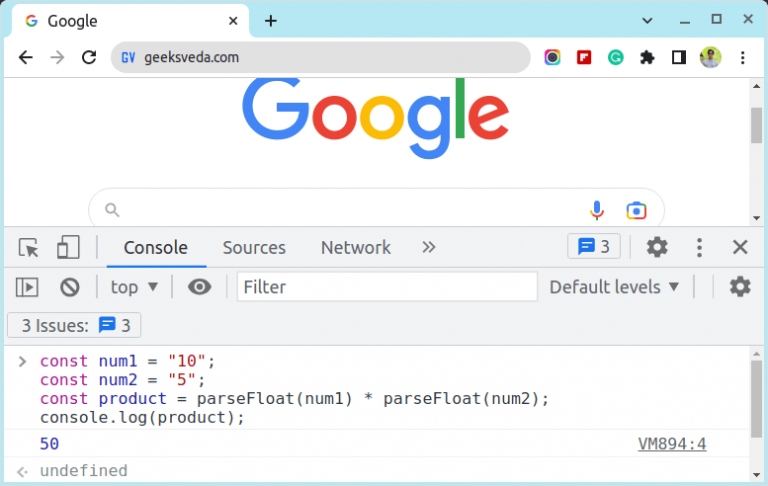Expand the top JavaScript context dropdown
The height and width of the screenshot is (486, 768).
pyautogui.click(x=134, y=287)
